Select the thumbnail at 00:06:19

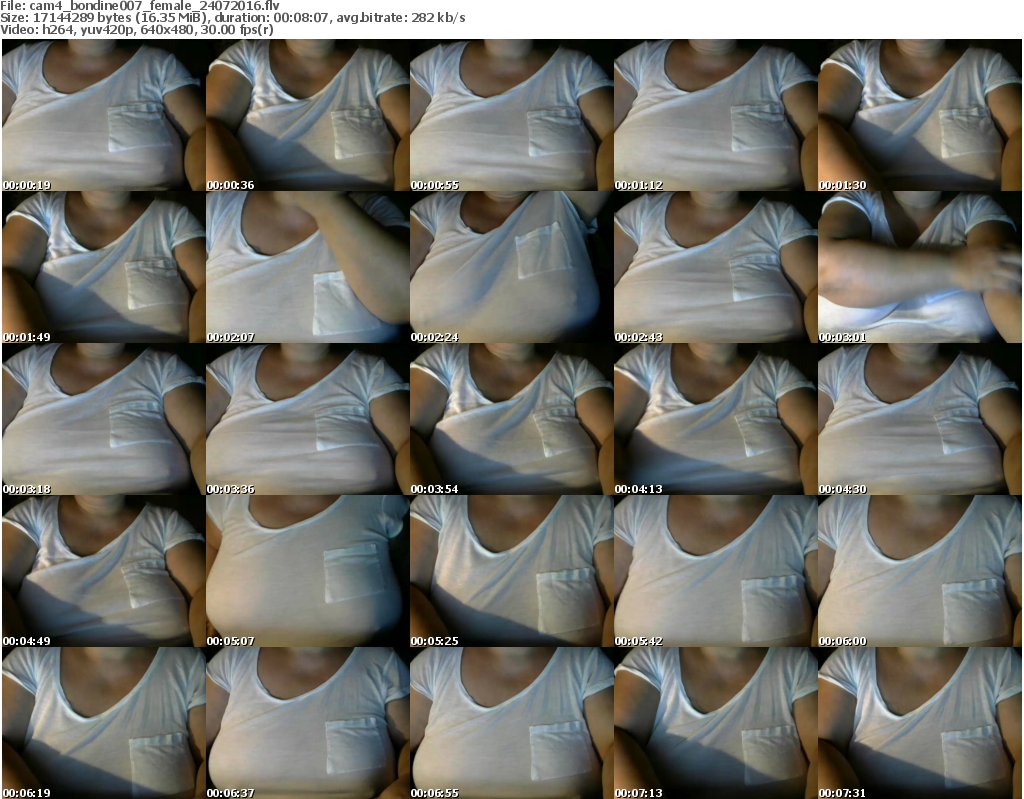tap(103, 723)
